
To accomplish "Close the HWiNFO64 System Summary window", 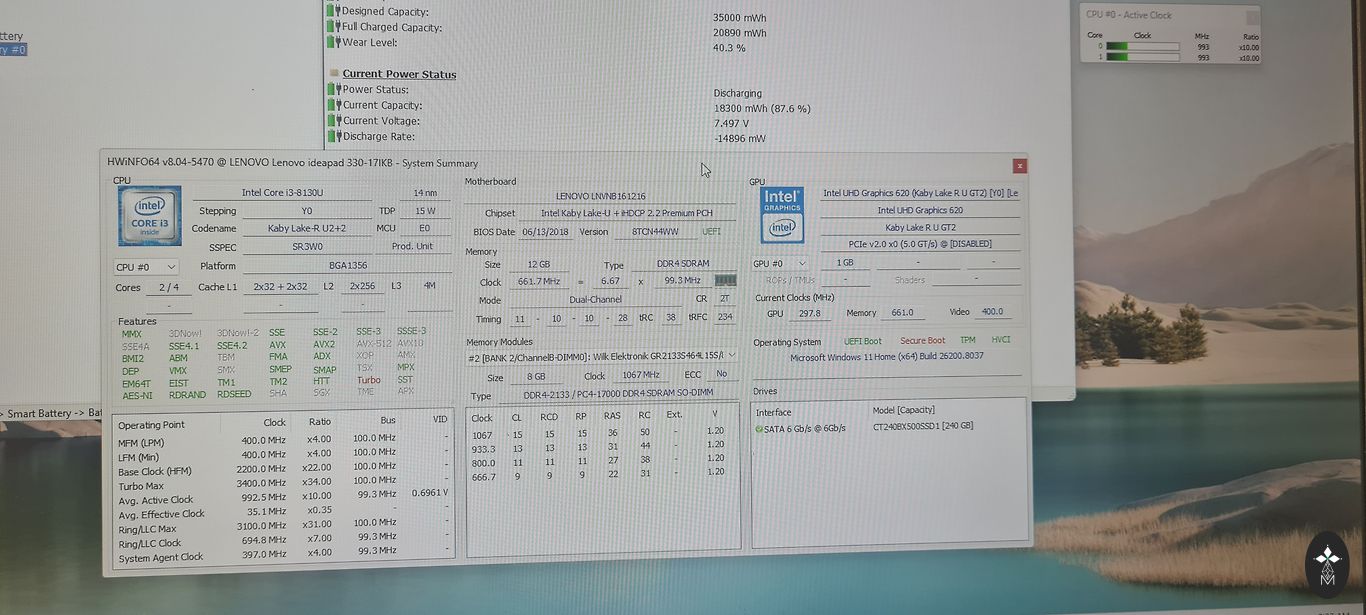I will [1019, 166].
